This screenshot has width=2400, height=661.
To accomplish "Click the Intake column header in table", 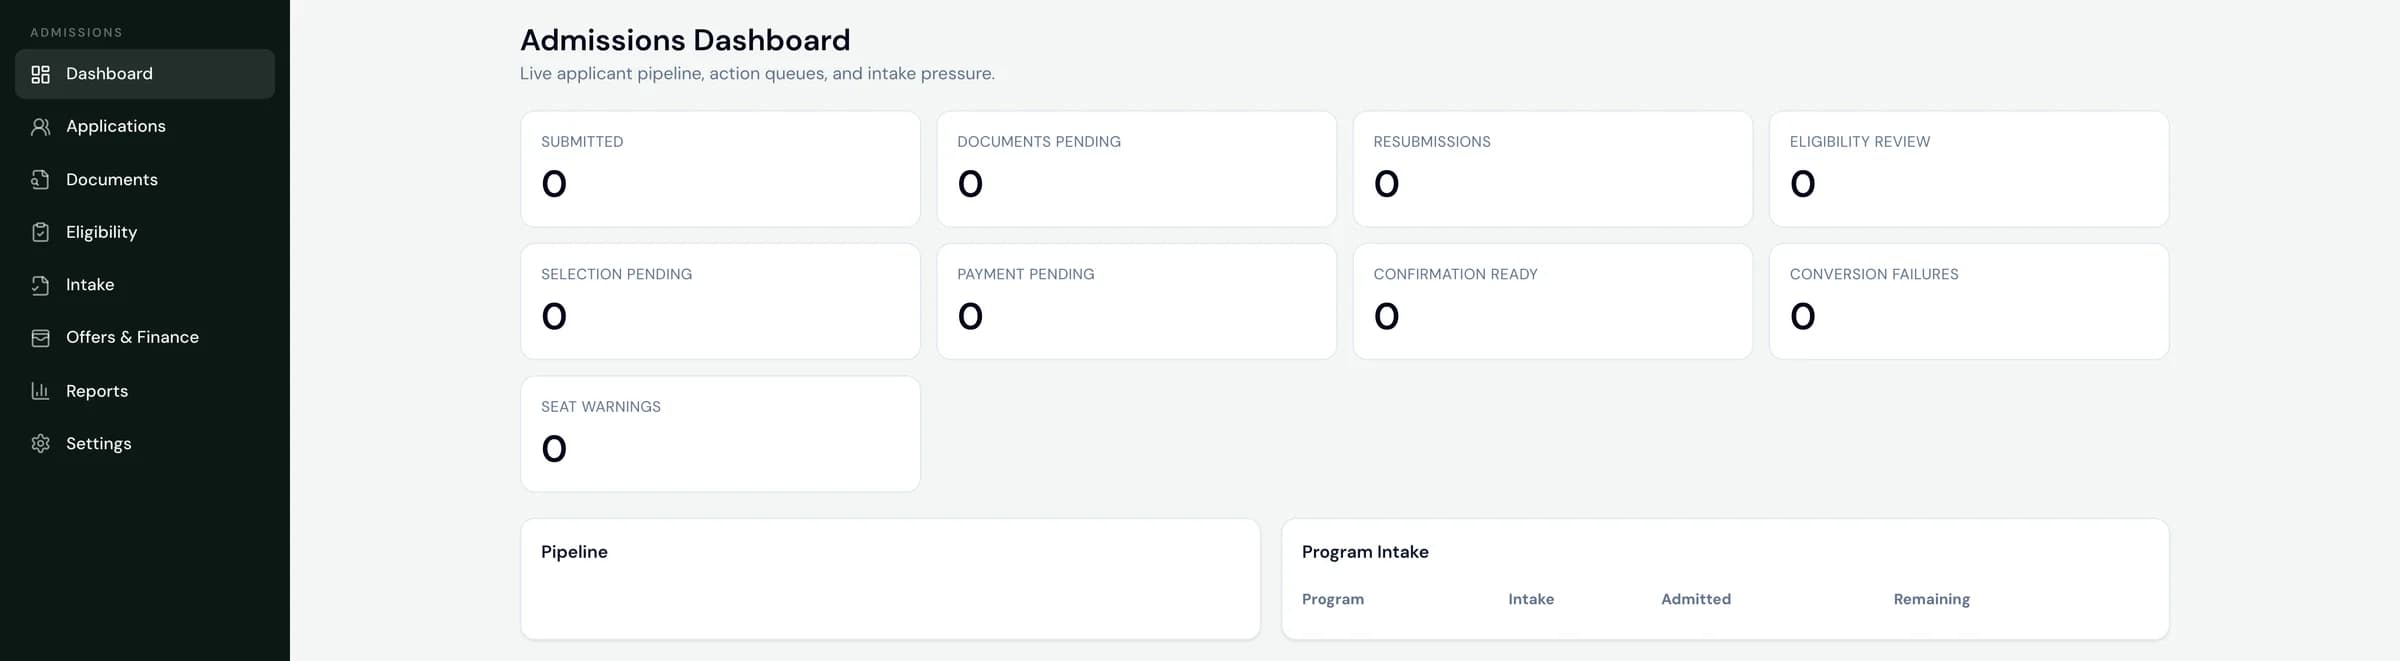I will pyautogui.click(x=1531, y=599).
